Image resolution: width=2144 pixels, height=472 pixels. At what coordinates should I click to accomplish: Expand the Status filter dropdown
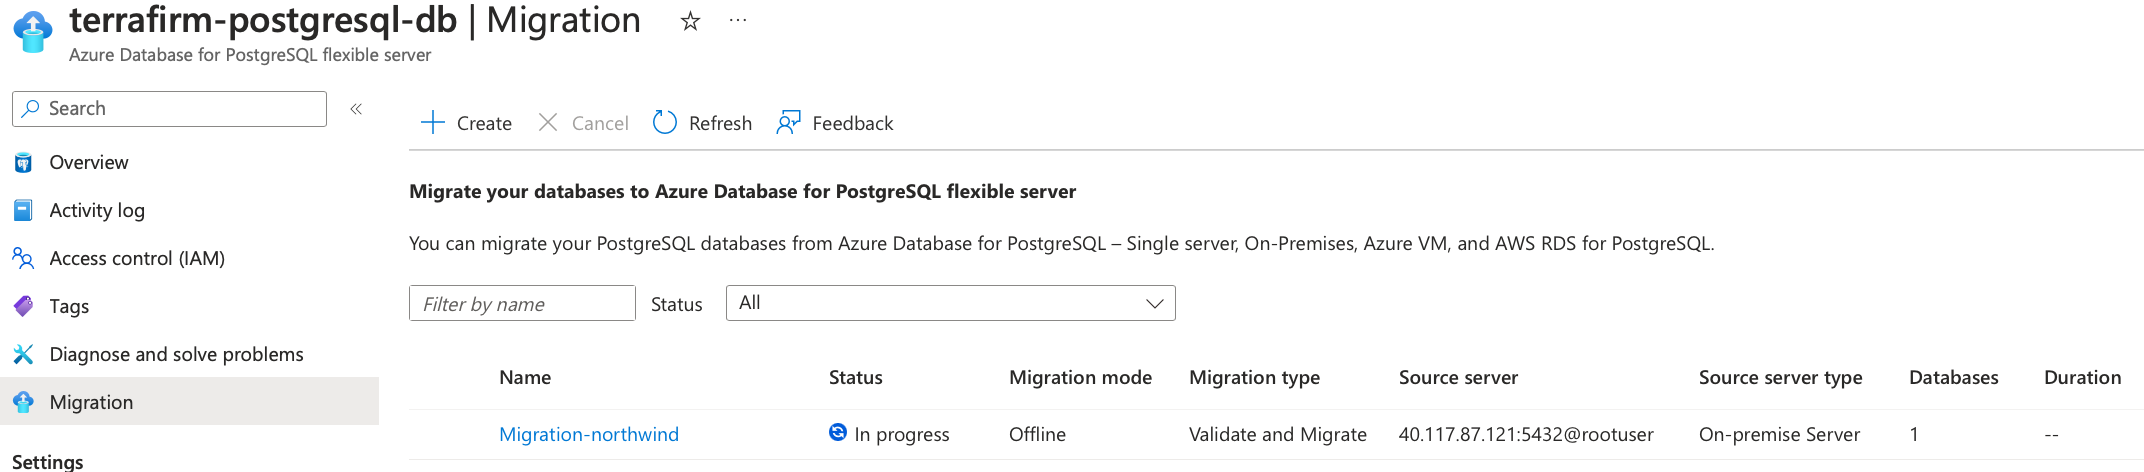(x=950, y=303)
